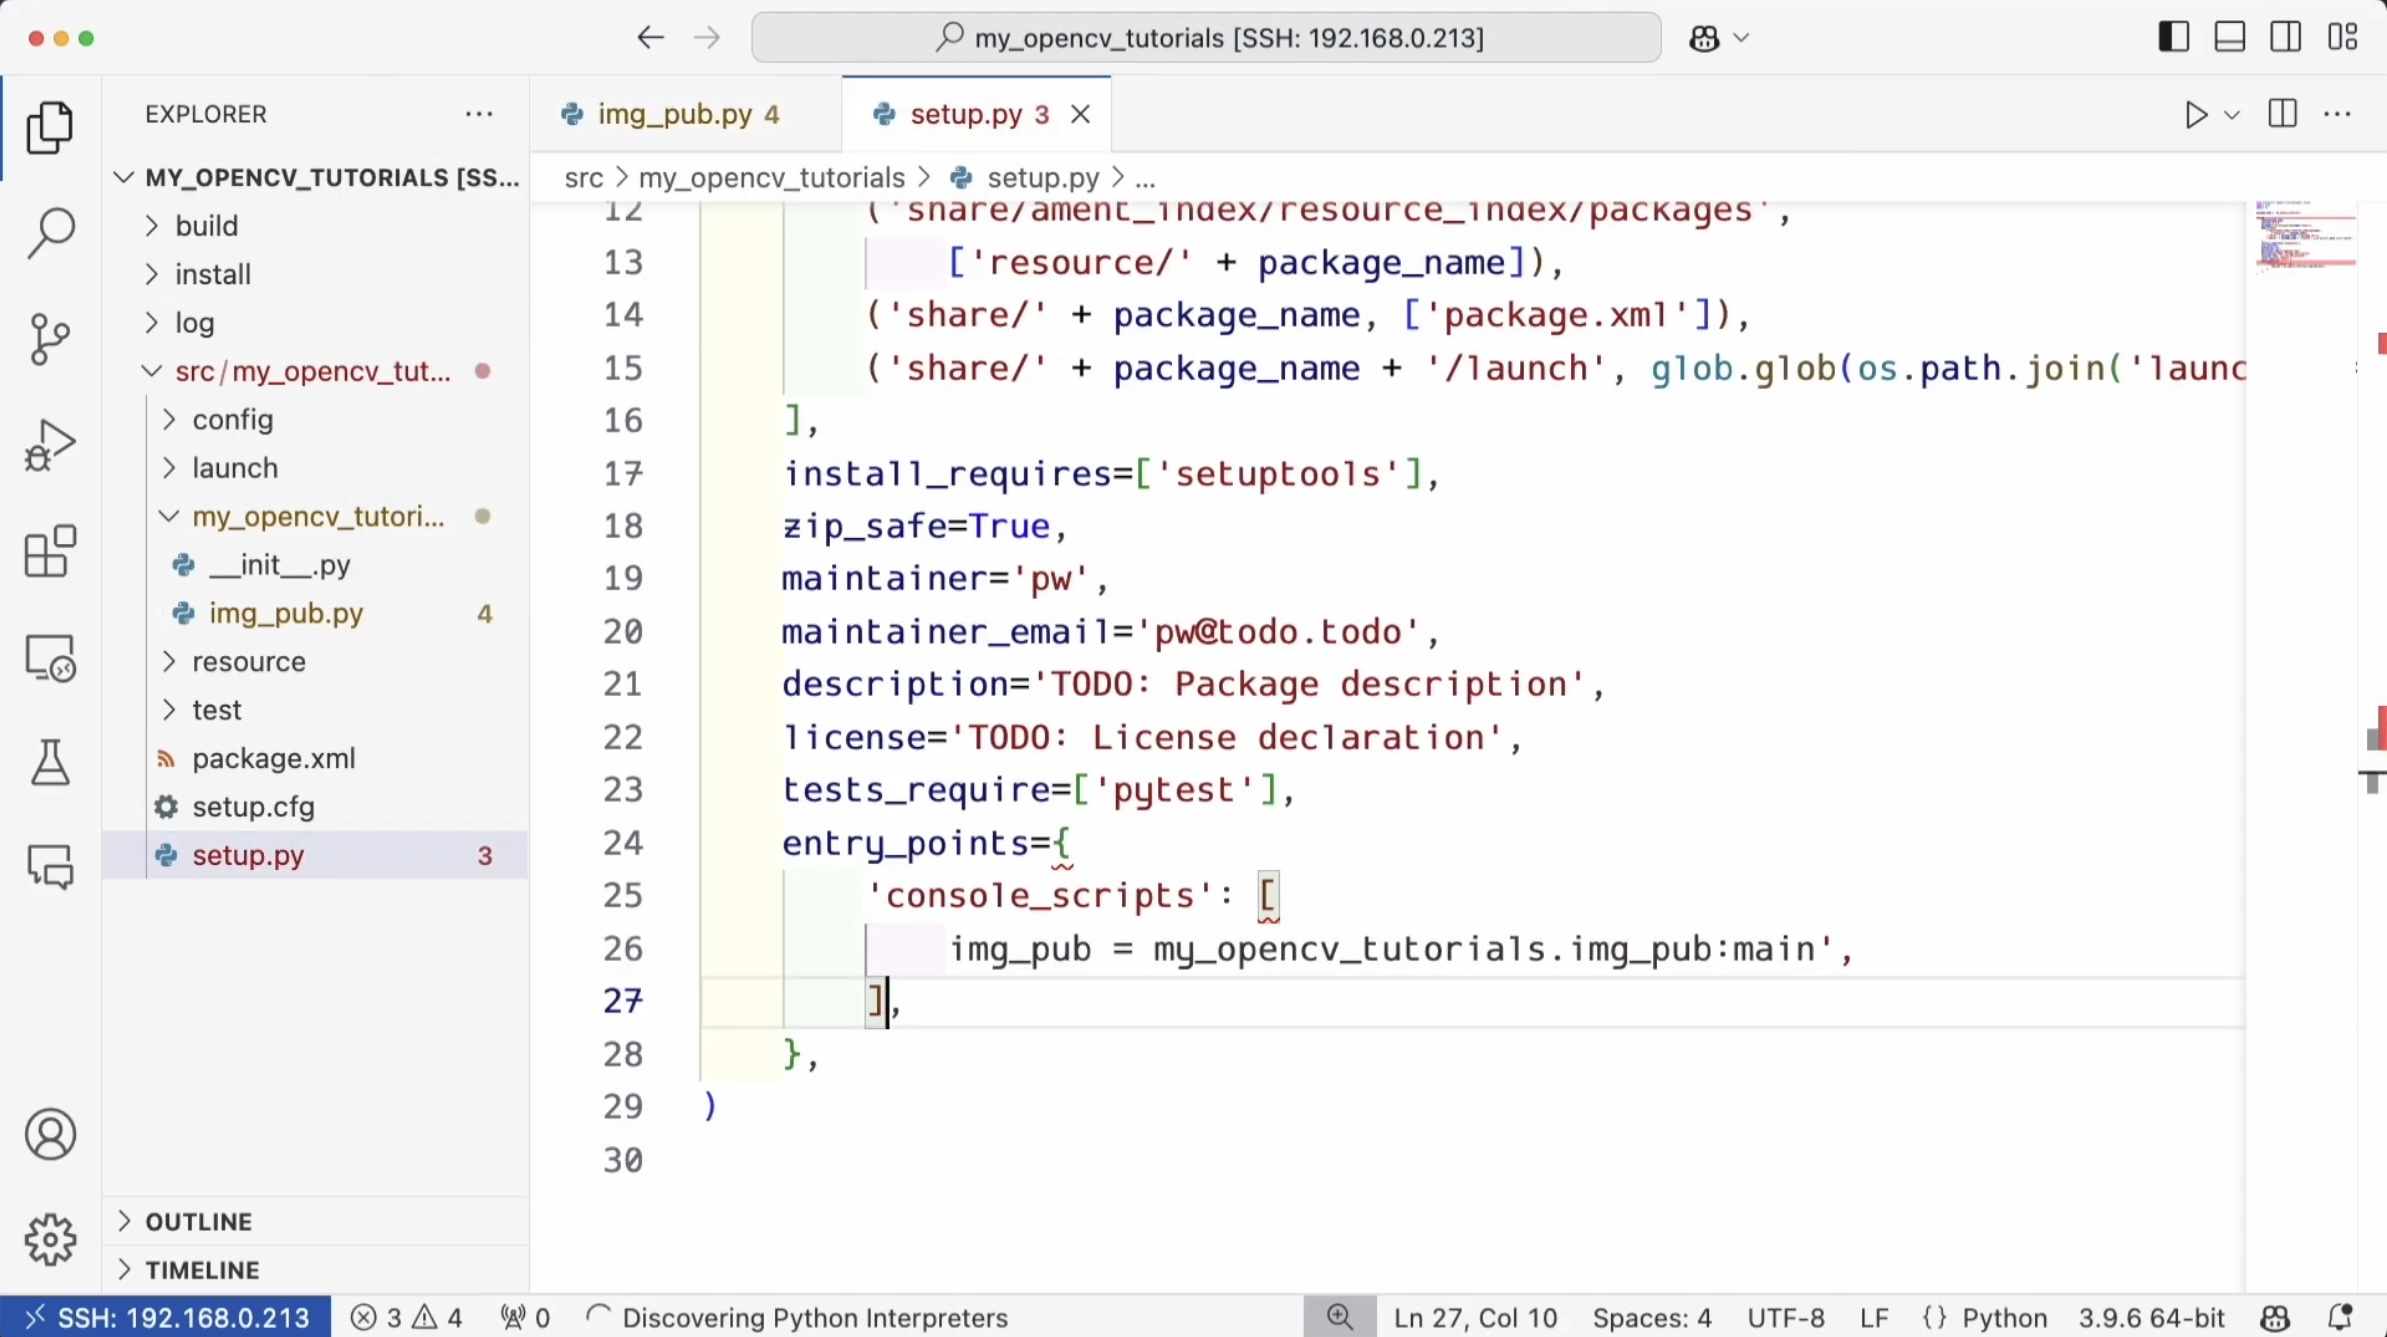Open the Testing flask view
This screenshot has width=2387, height=1337.
50,764
